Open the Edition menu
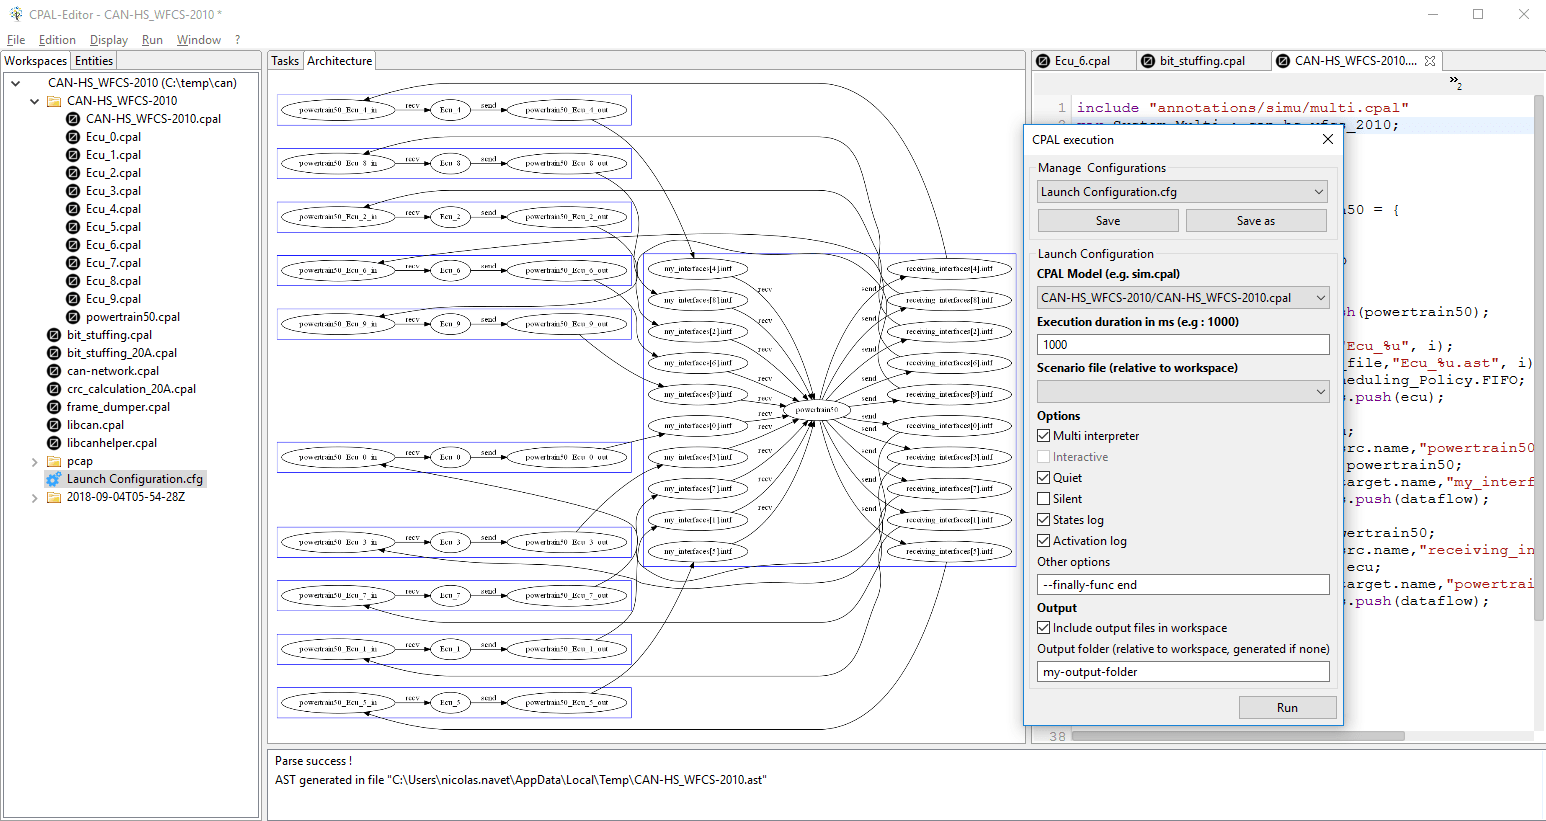The height and width of the screenshot is (821, 1546). [57, 40]
